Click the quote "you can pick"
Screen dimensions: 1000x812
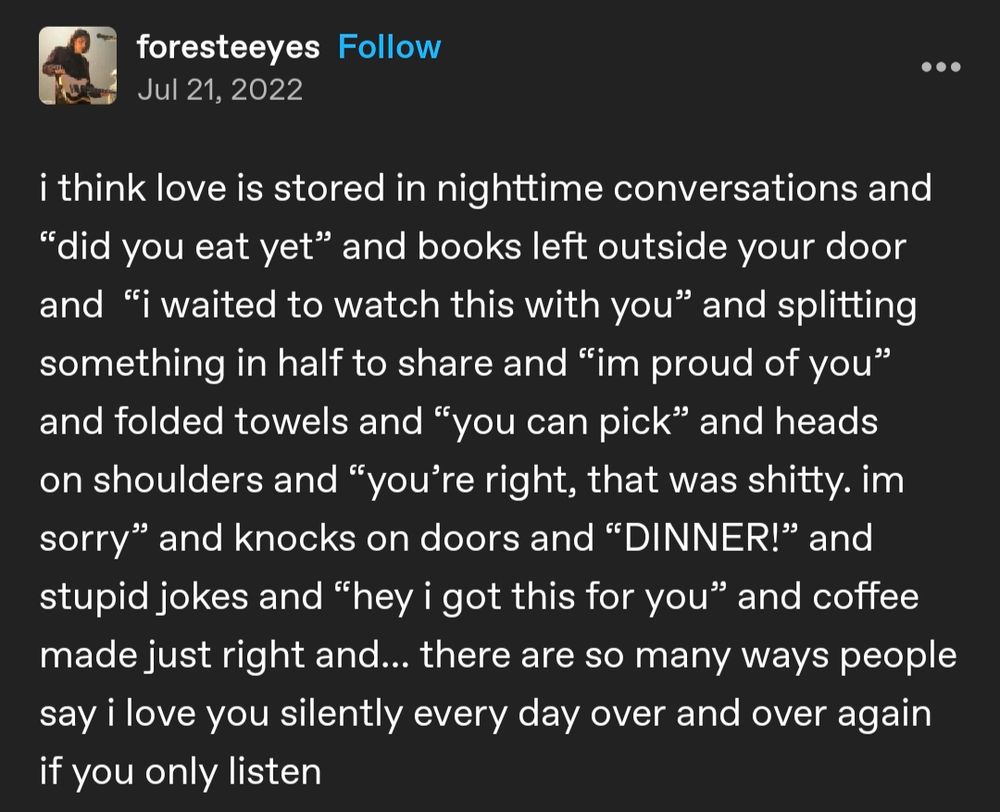561,423
